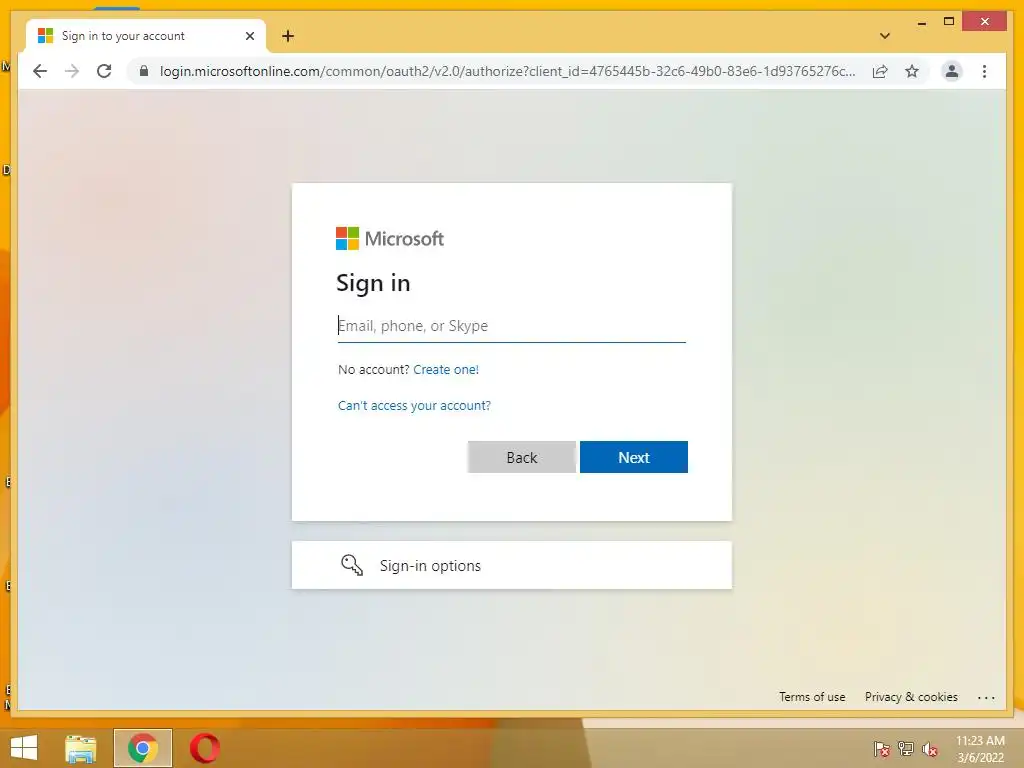Screen dimensions: 1024x768
Task: Close the Chrome window
Action: coord(985,22)
